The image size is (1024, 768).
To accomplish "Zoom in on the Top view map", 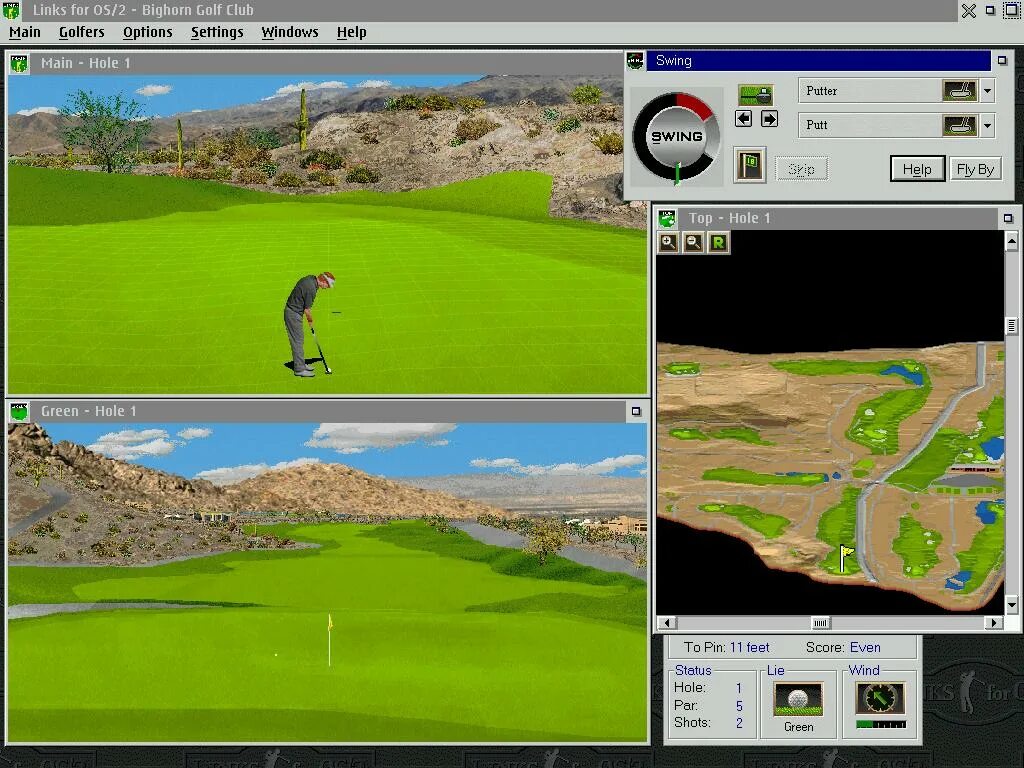I will pyautogui.click(x=668, y=242).
